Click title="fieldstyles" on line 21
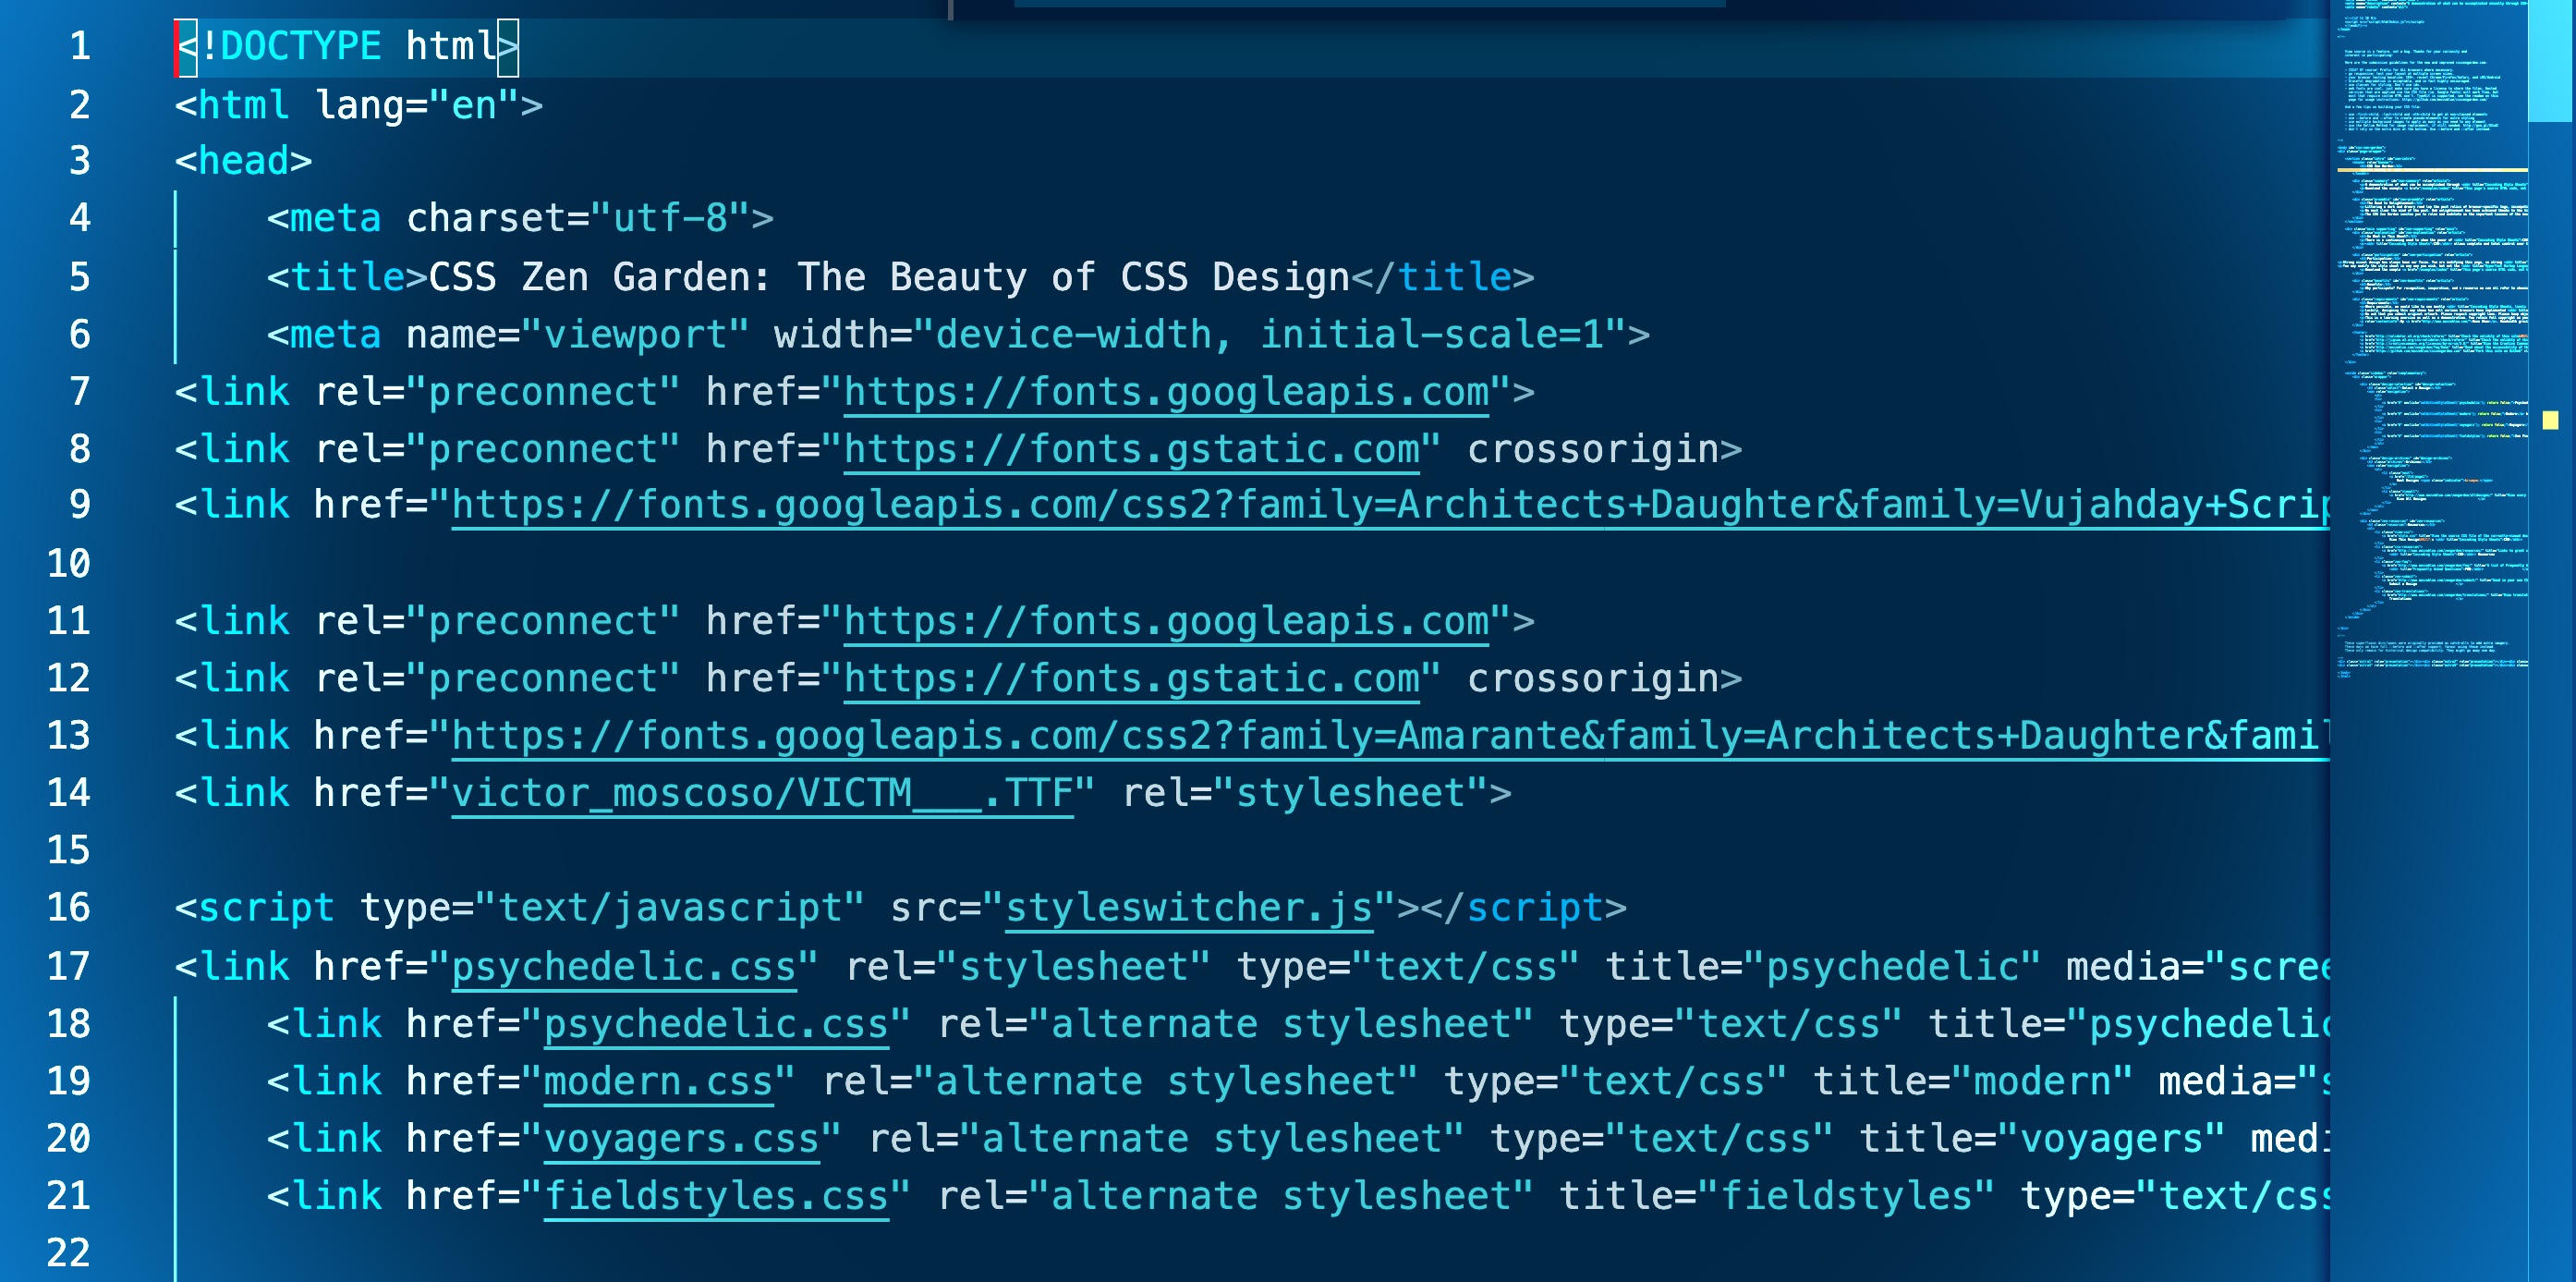This screenshot has width=2576, height=1282. point(1777,1196)
